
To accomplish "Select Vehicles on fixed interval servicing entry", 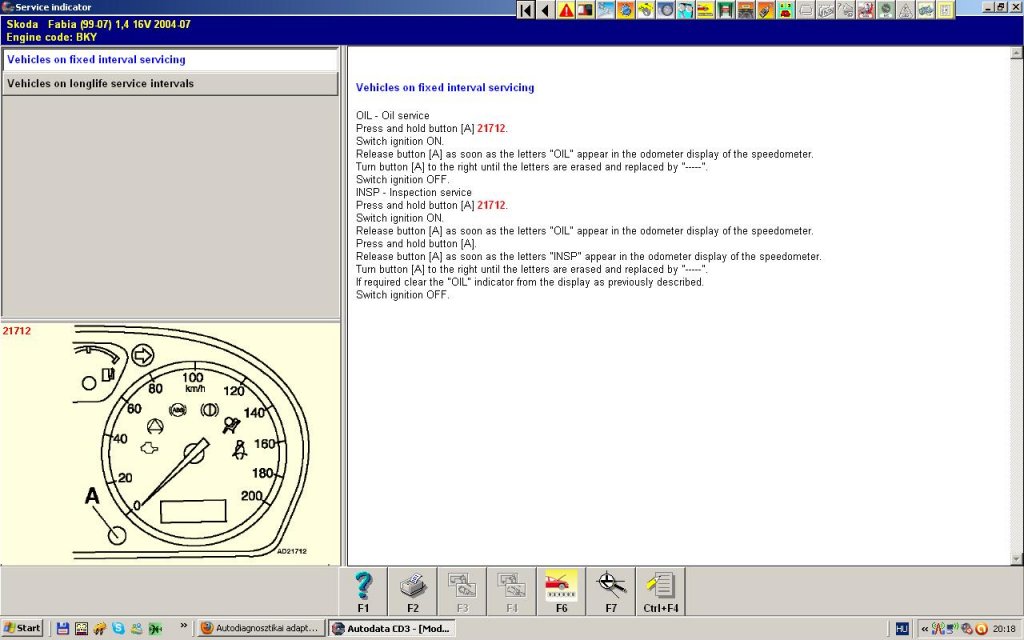I will point(170,59).
